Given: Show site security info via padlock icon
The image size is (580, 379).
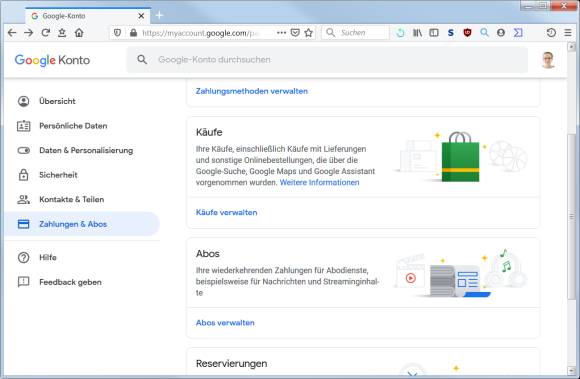Looking at the screenshot, I should [133, 33].
